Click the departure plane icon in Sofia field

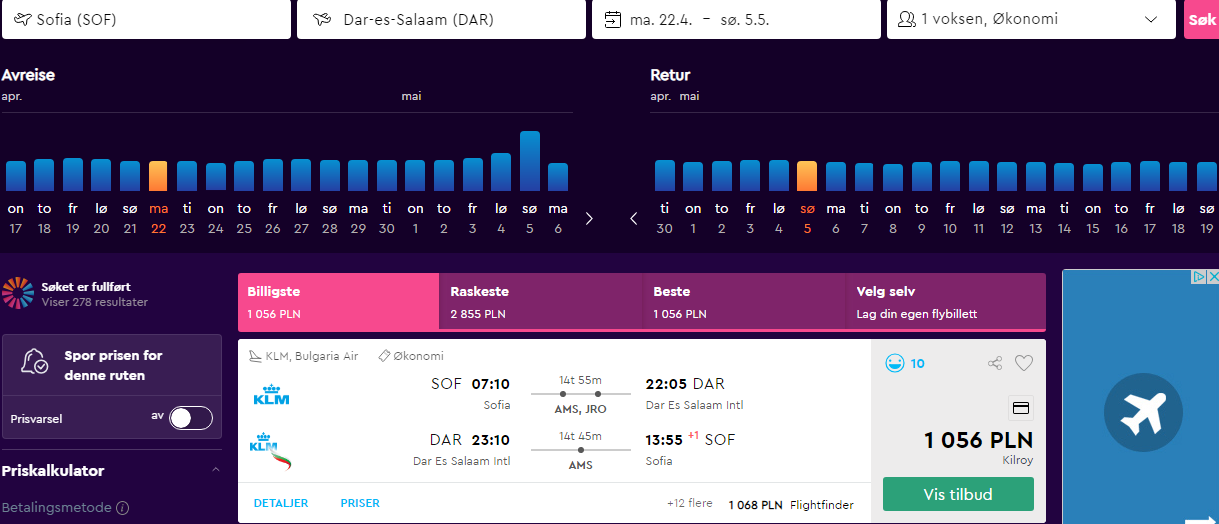click(22, 19)
